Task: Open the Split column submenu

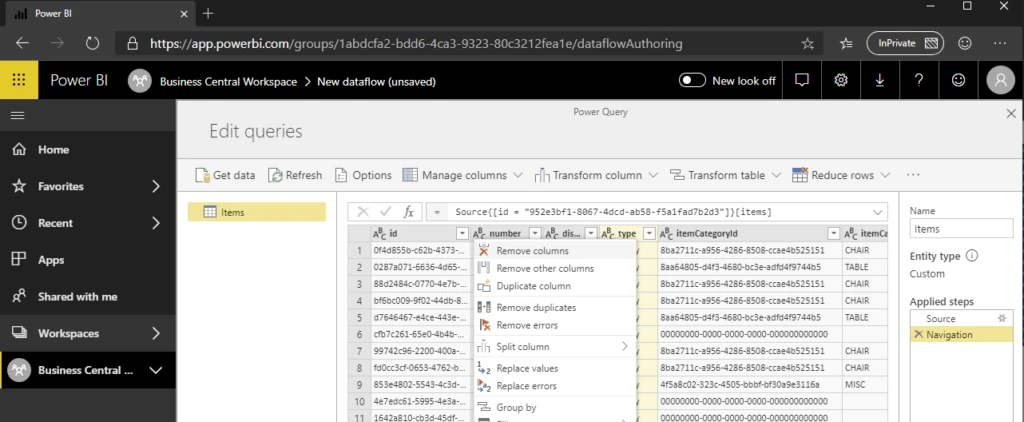Action: 555,347
